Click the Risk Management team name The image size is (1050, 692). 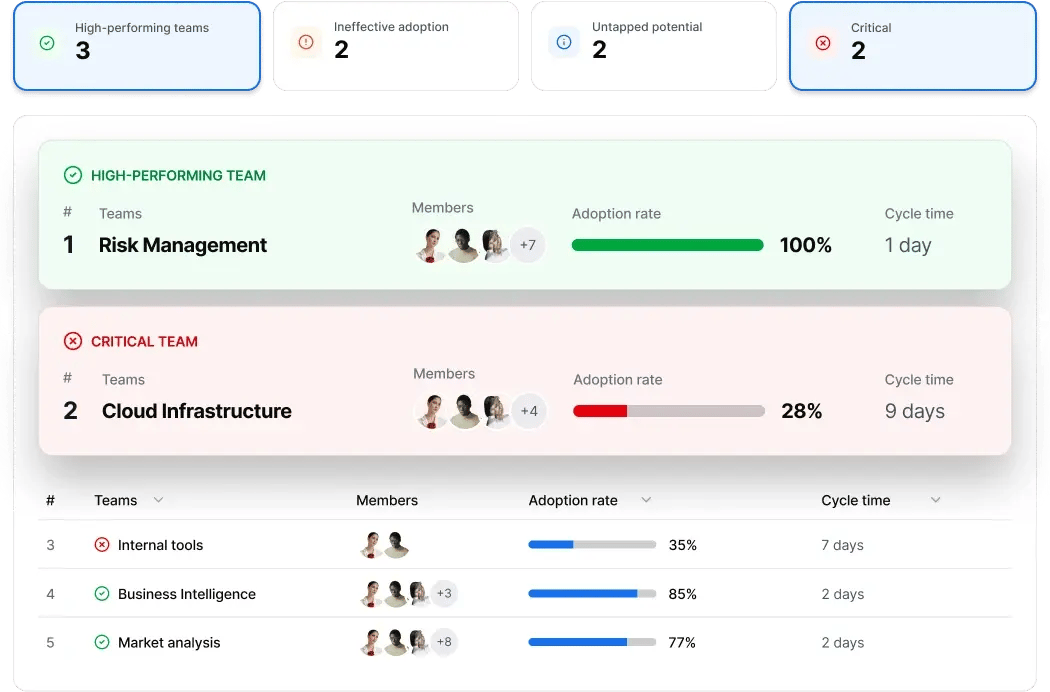click(182, 245)
